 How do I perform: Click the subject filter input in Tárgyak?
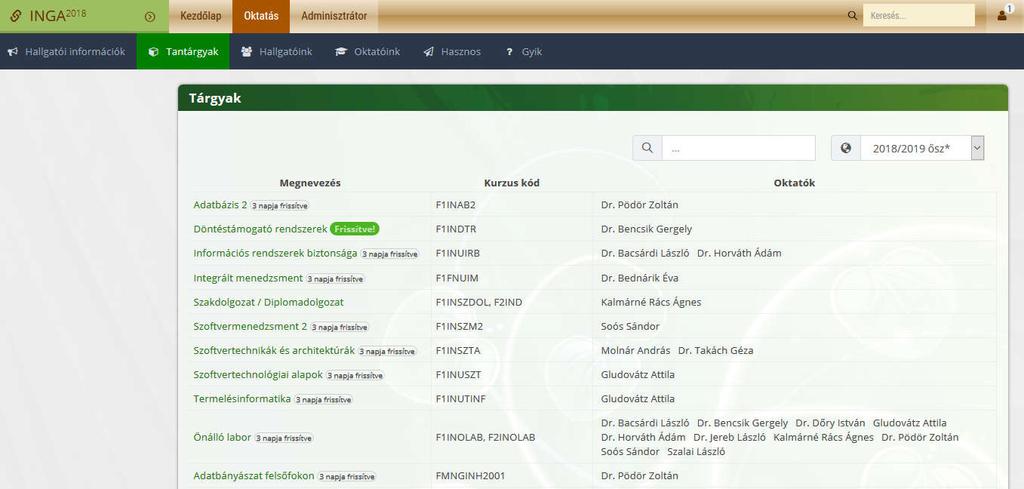point(739,148)
